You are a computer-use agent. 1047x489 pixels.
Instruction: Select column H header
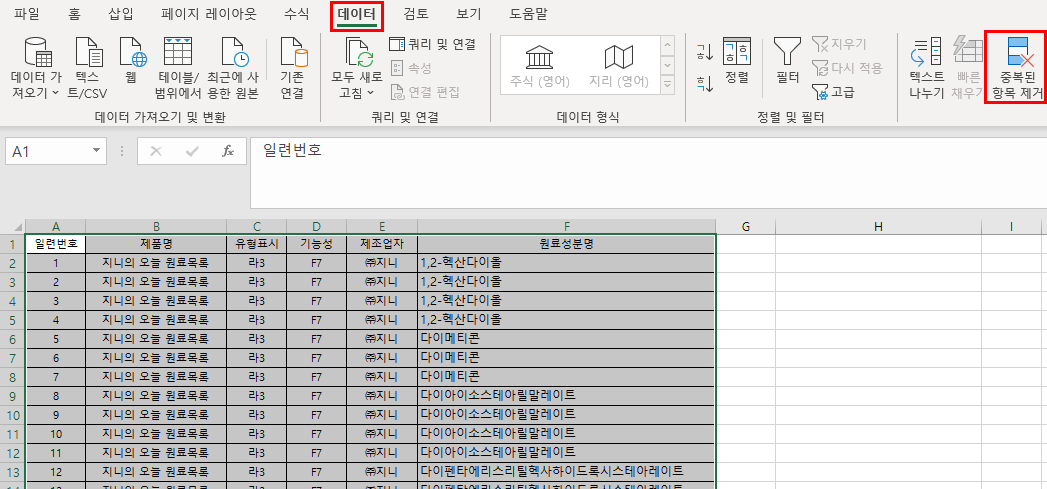pos(878,226)
